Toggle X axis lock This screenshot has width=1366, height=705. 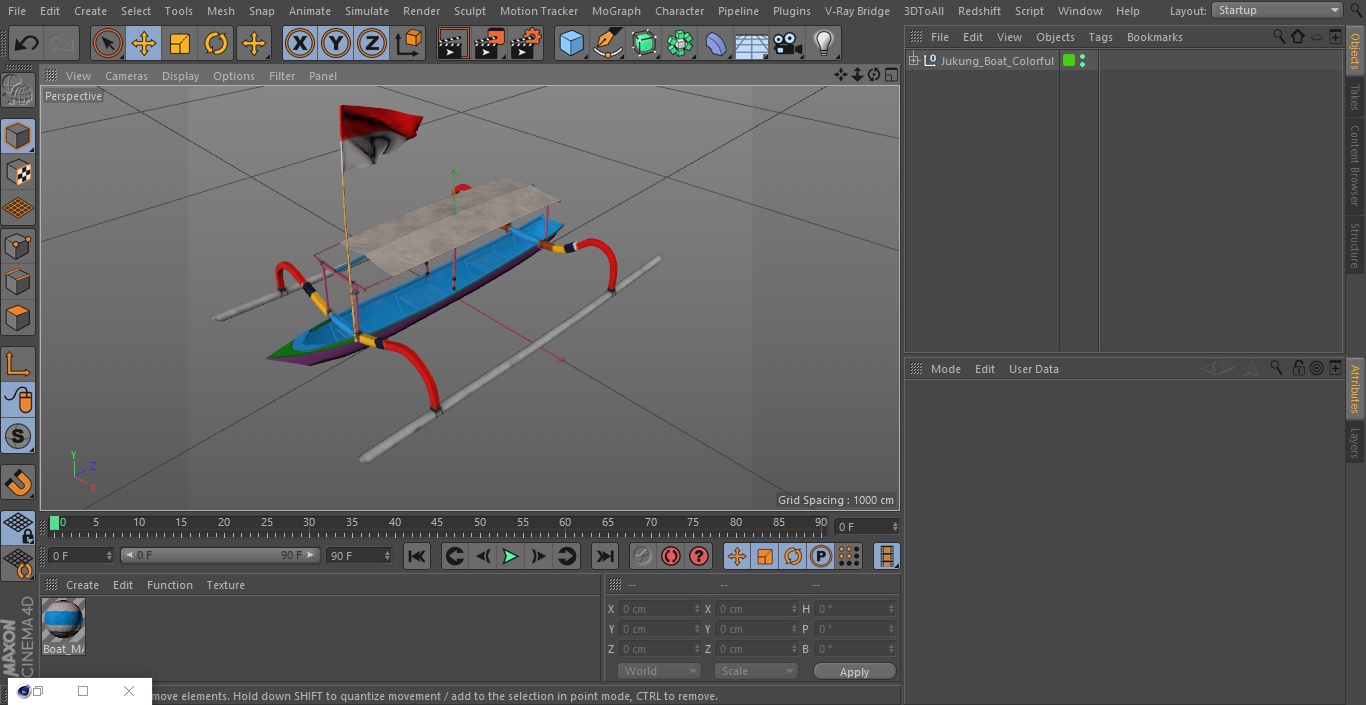click(300, 43)
